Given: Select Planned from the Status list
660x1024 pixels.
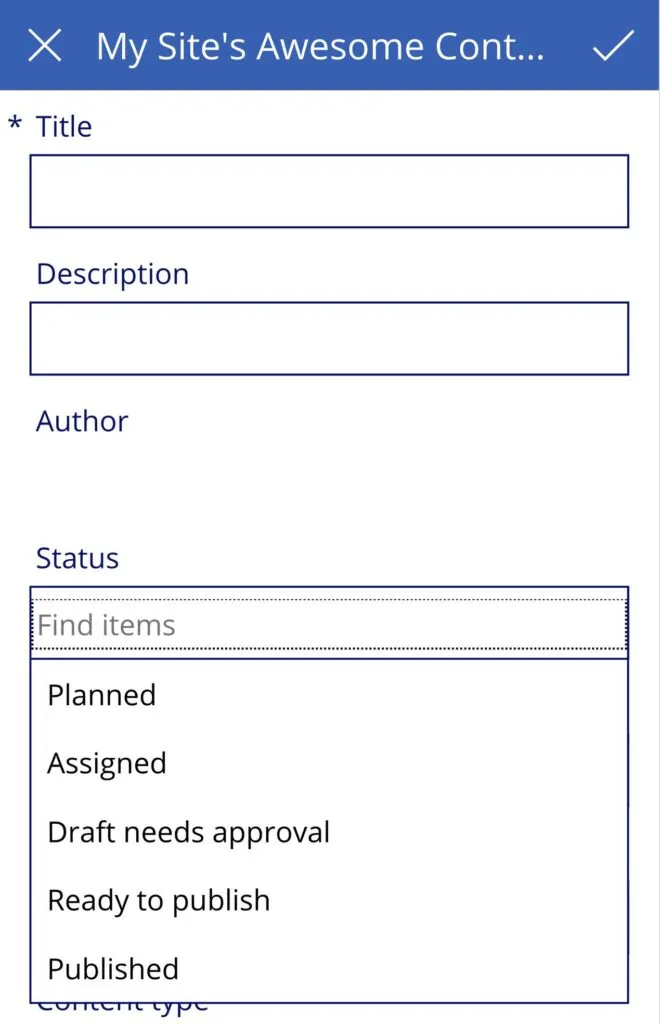Looking at the screenshot, I should (x=102, y=695).
